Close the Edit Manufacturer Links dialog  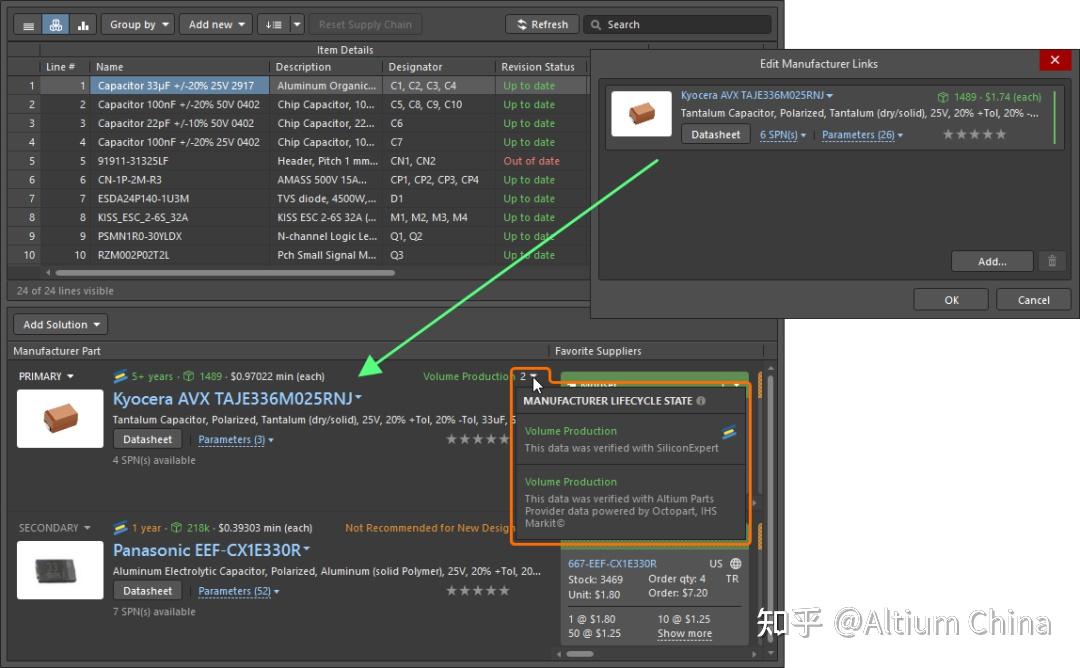[x=1055, y=60]
